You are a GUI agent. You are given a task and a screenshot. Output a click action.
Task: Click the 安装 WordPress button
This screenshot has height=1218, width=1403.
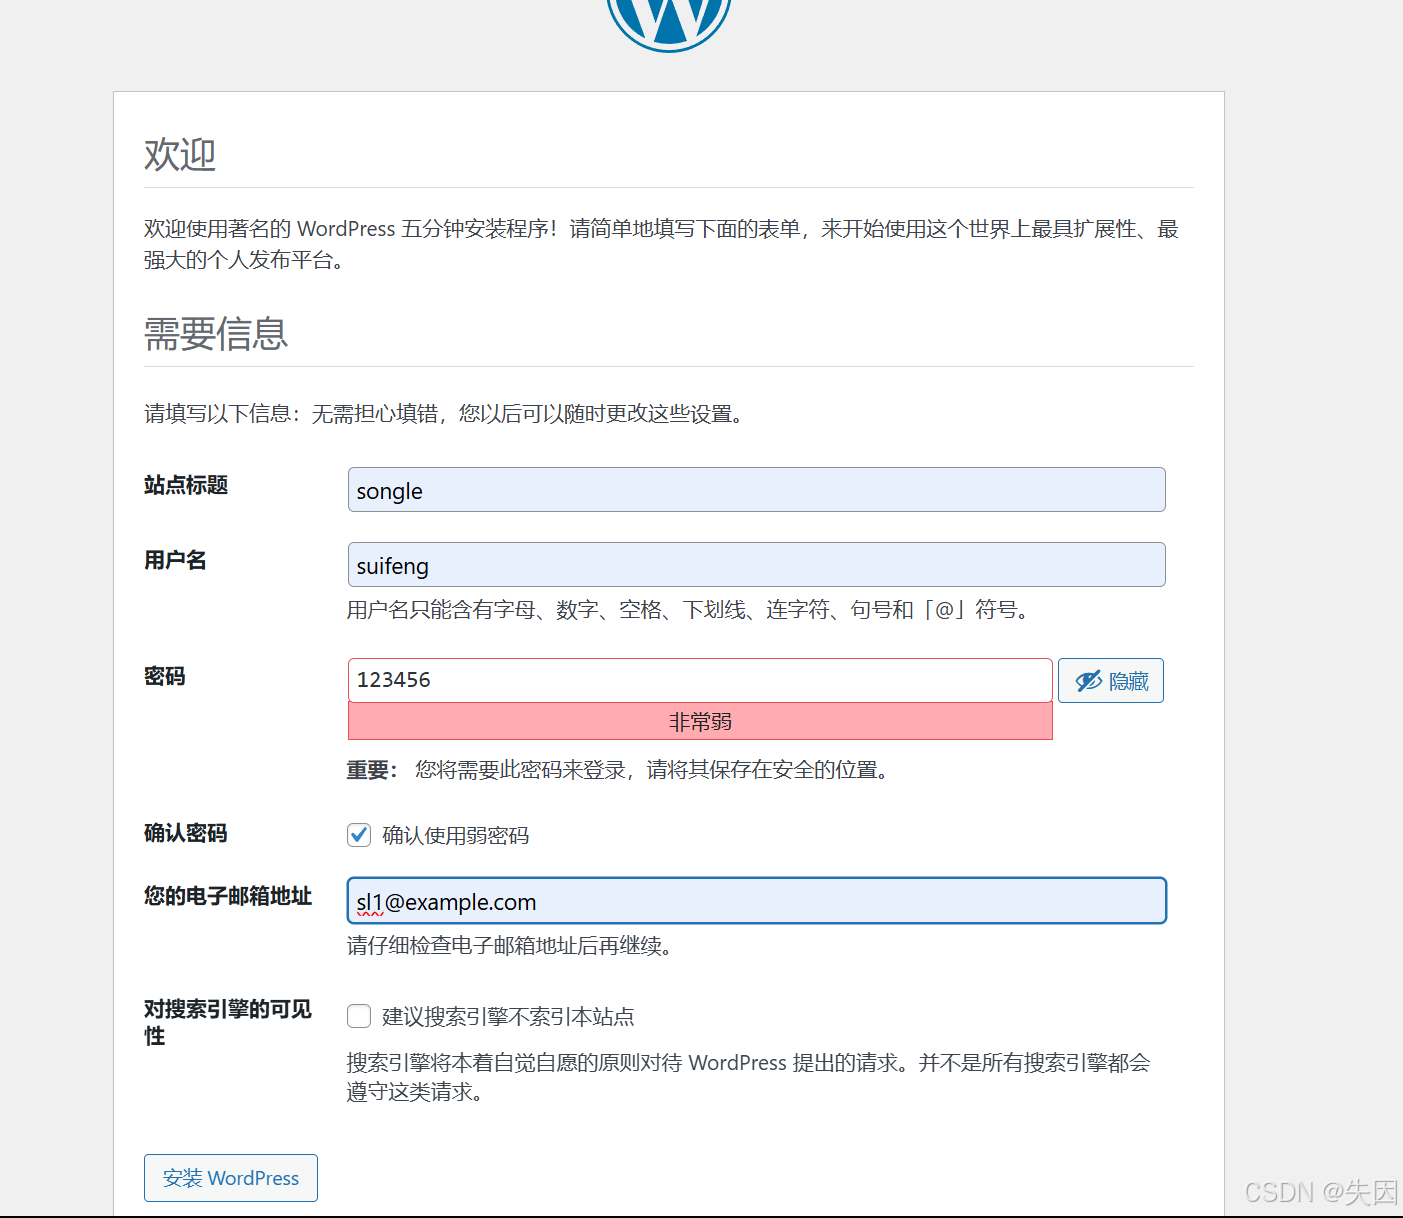(x=231, y=1178)
